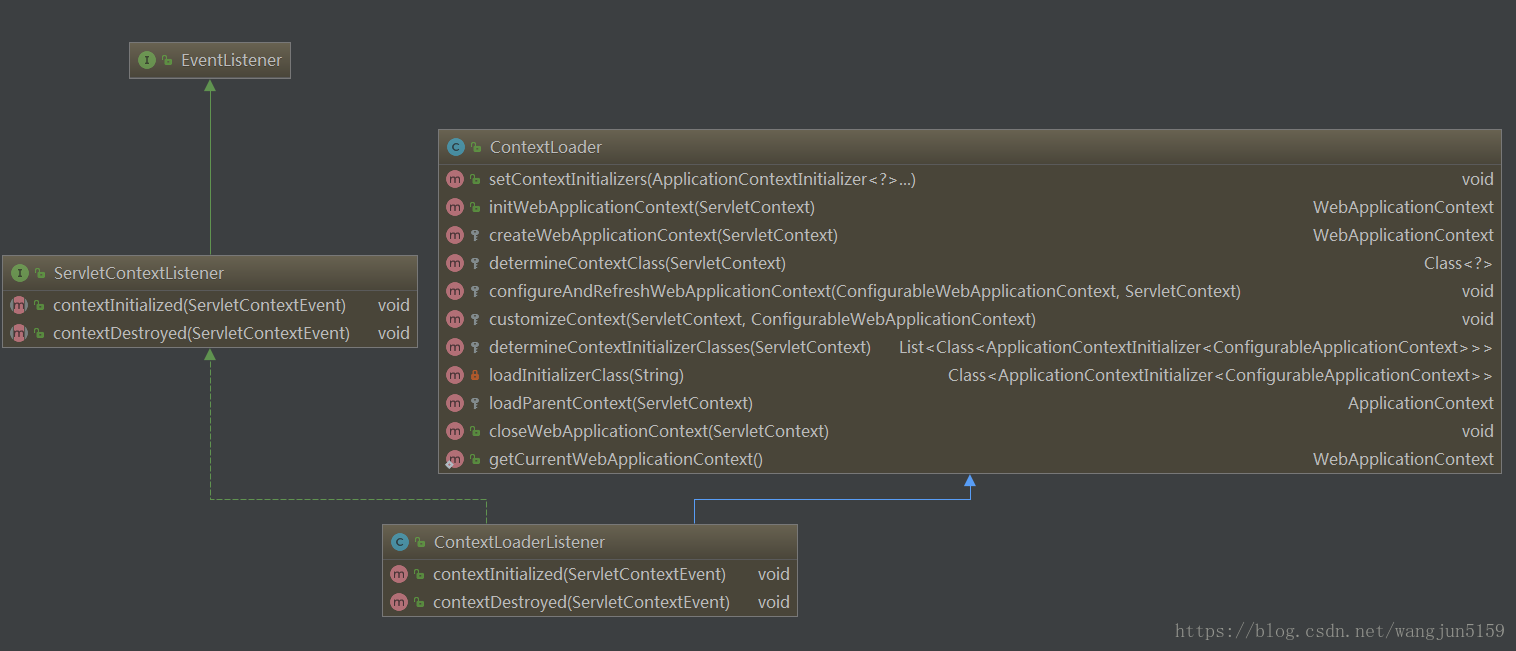The image size is (1516, 651).
Task: Click void return type of closeWebApplicationContext
Action: (1477, 431)
